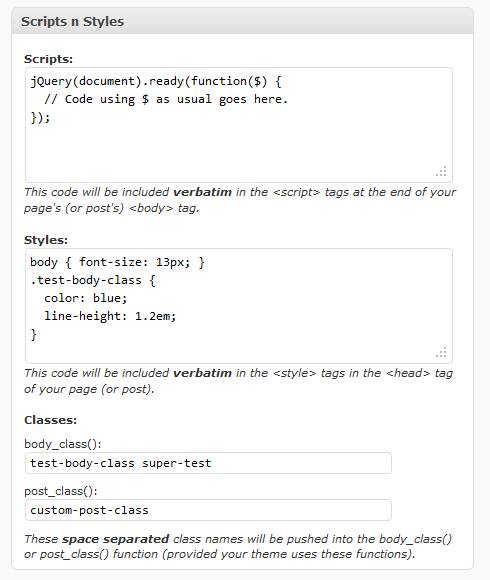This screenshot has height=580, width=490.
Task: Place cursor on '.test-body-class {' line
Action: tap(93, 280)
